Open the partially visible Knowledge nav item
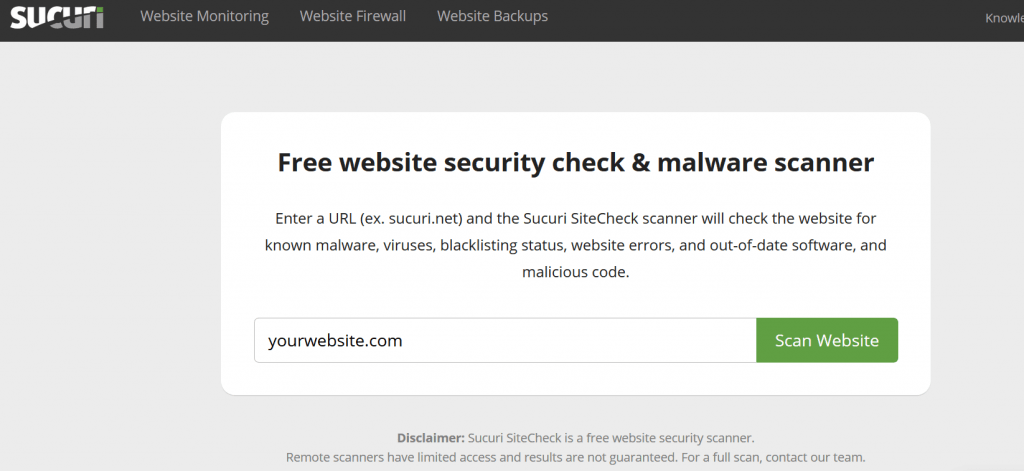This screenshot has width=1024, height=471. pos(1003,17)
